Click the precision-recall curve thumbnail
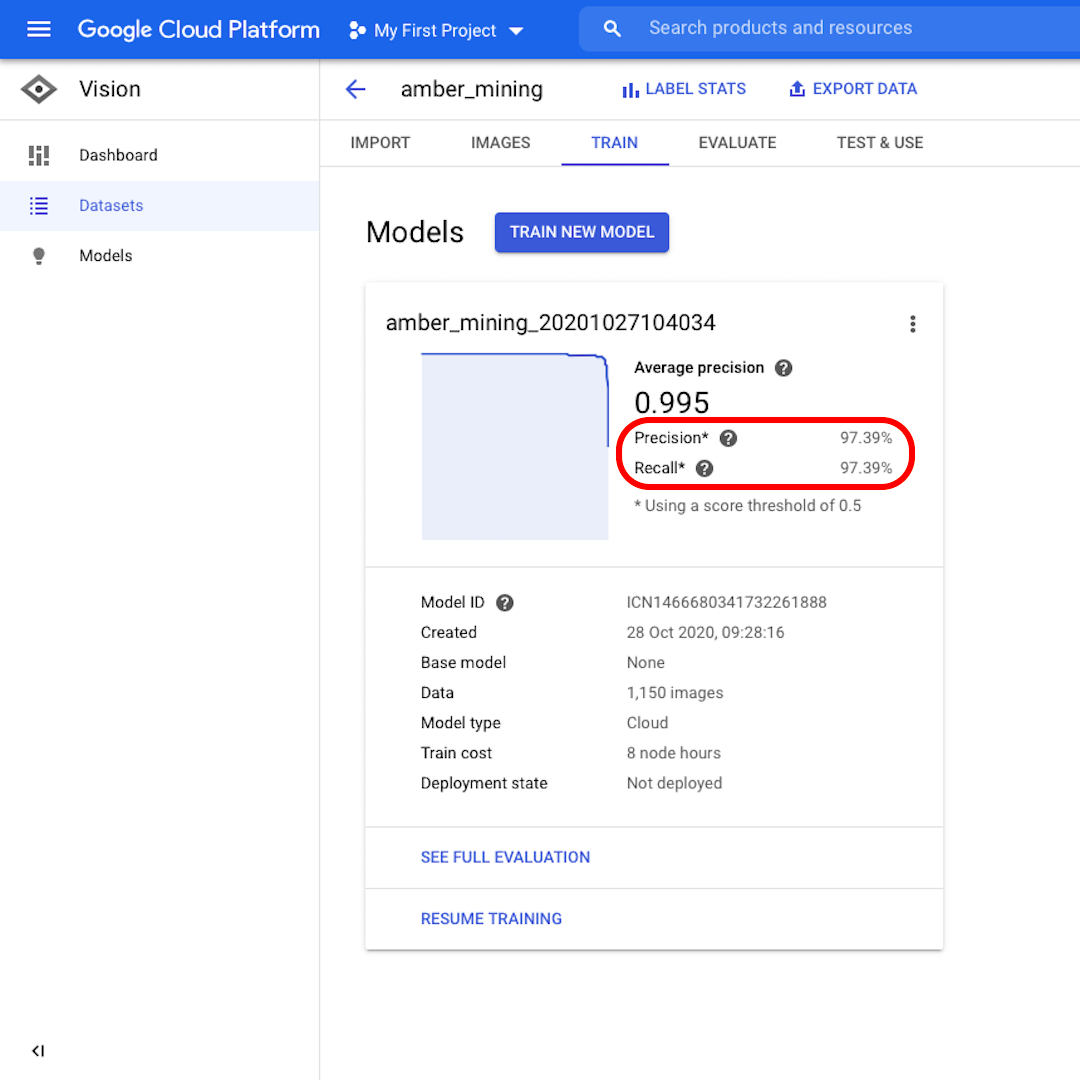The width and height of the screenshot is (1080, 1080). [515, 446]
